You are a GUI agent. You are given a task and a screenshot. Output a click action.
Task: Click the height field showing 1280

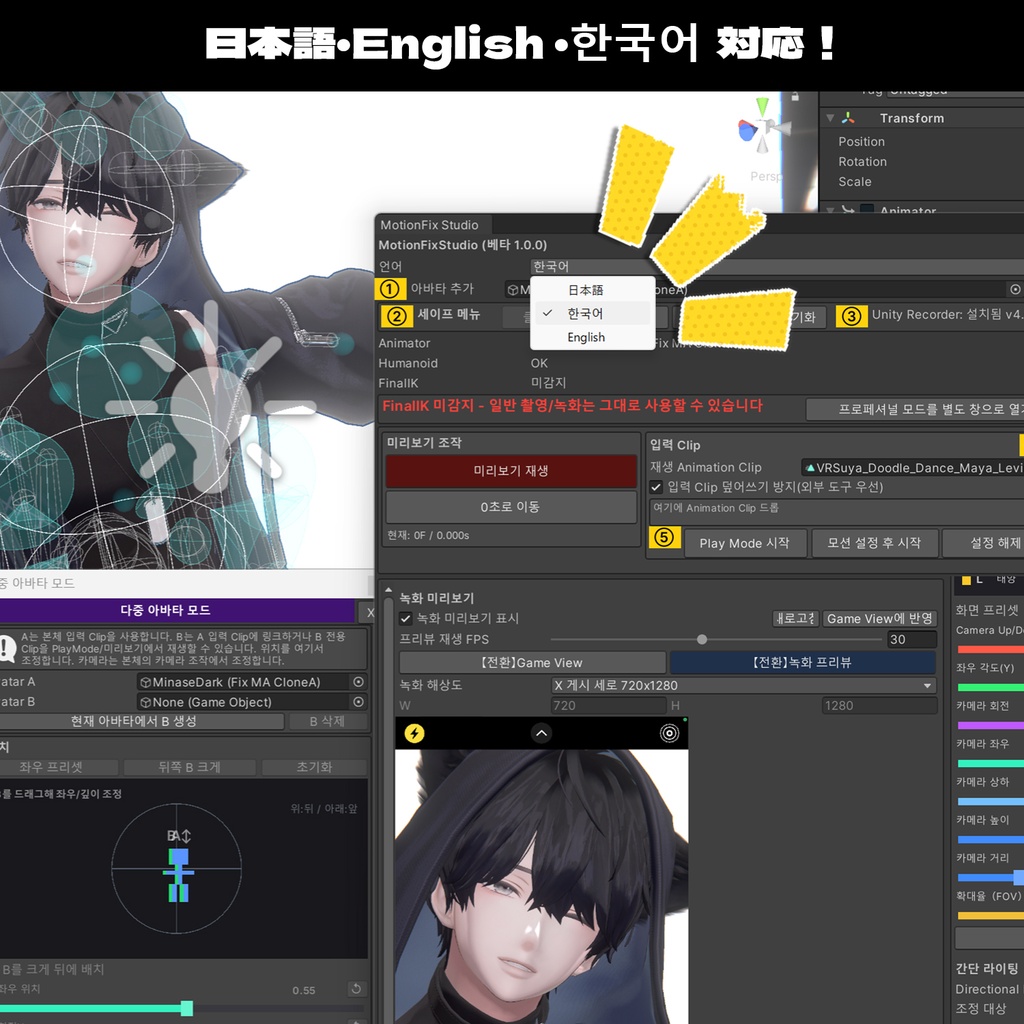879,705
